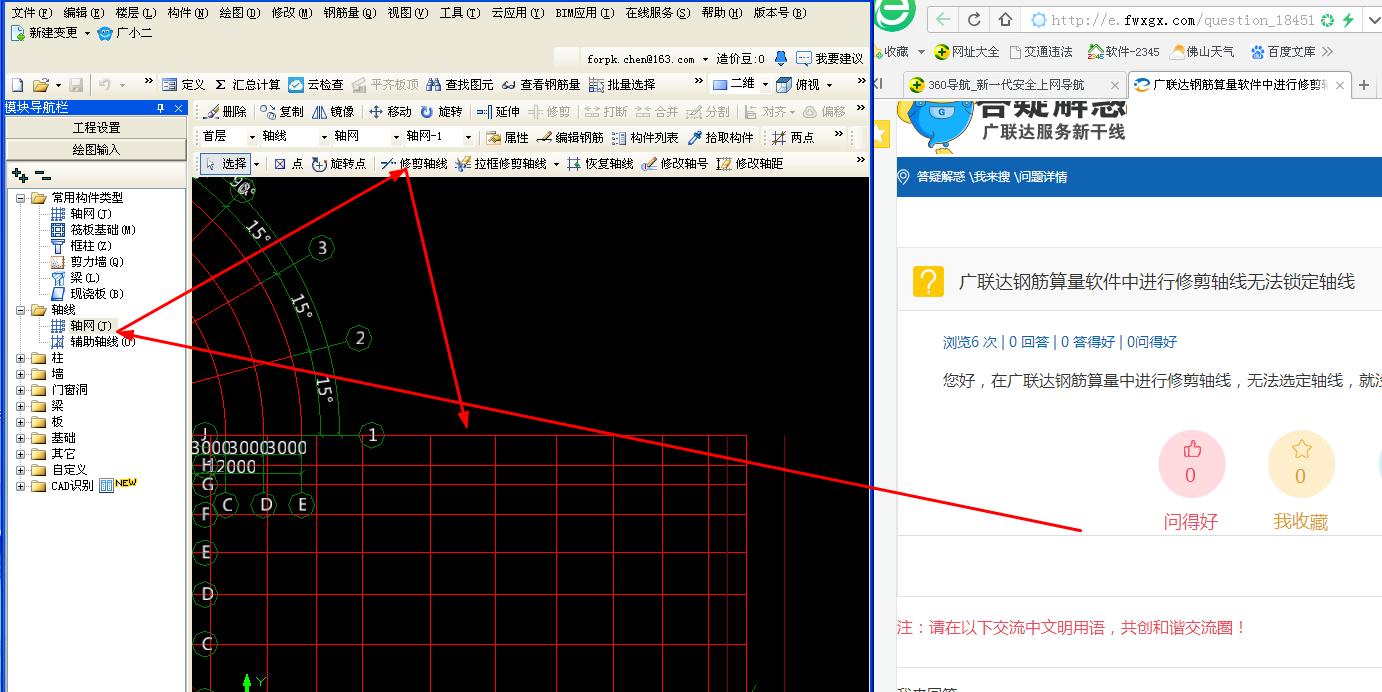This screenshot has width=1382, height=692.
Task: Select the 复制 (copy) tool
Action: coord(282,112)
